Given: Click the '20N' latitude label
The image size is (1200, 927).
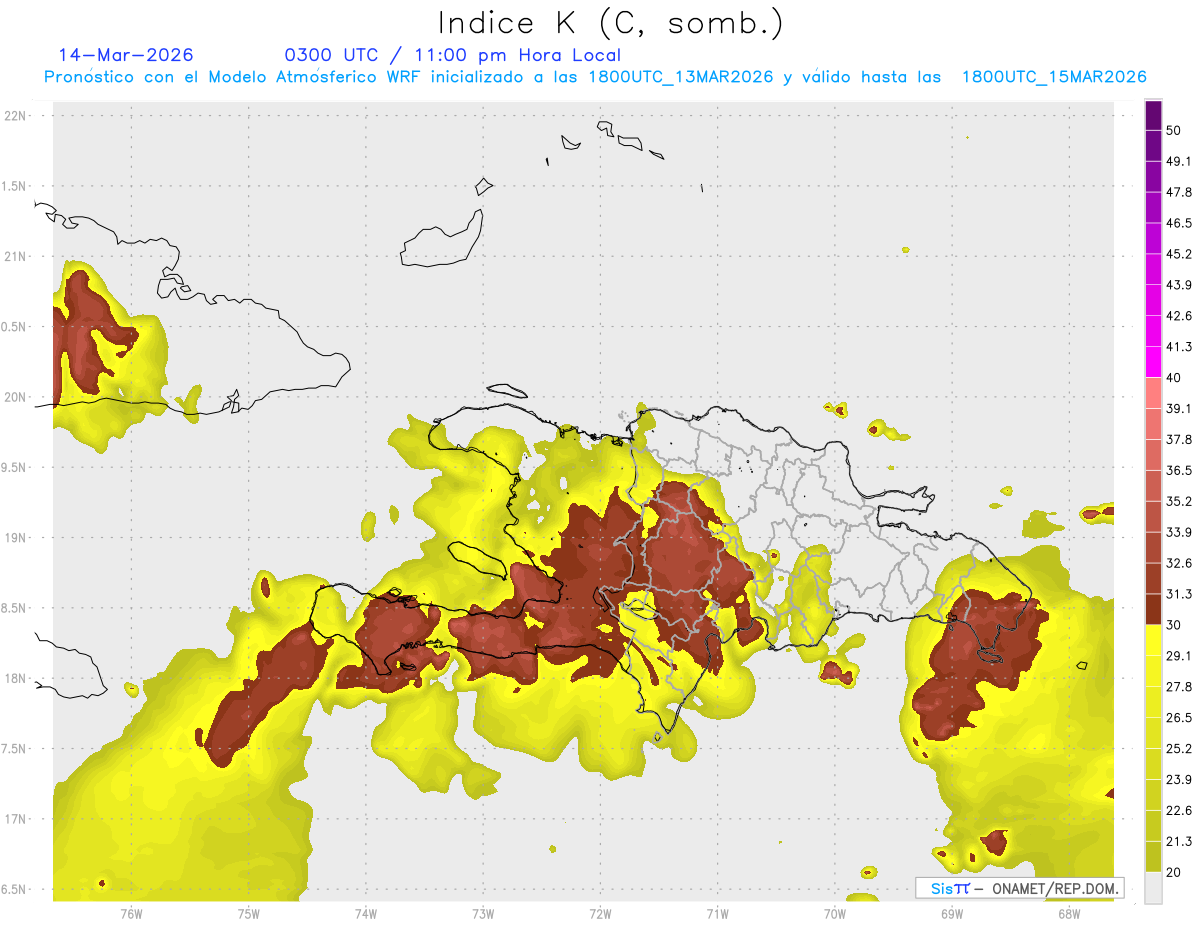Looking at the screenshot, I should pos(15,397).
